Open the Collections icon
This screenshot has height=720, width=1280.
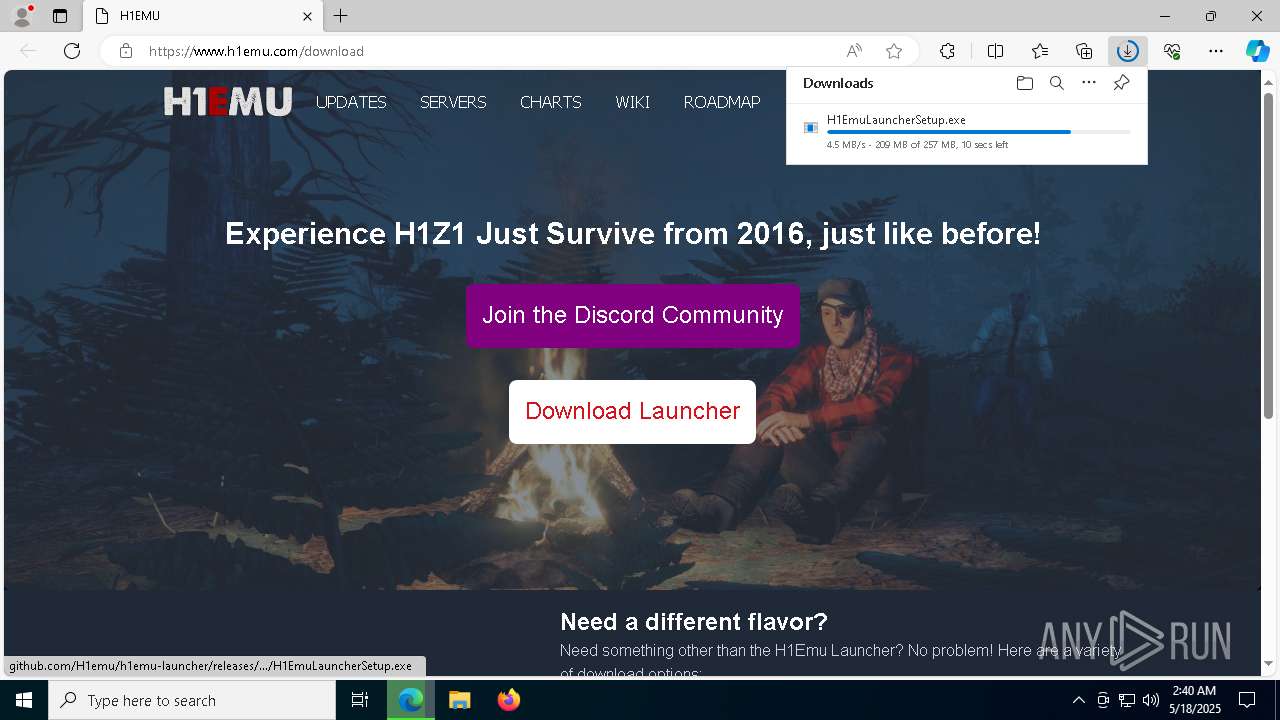coord(1084,51)
